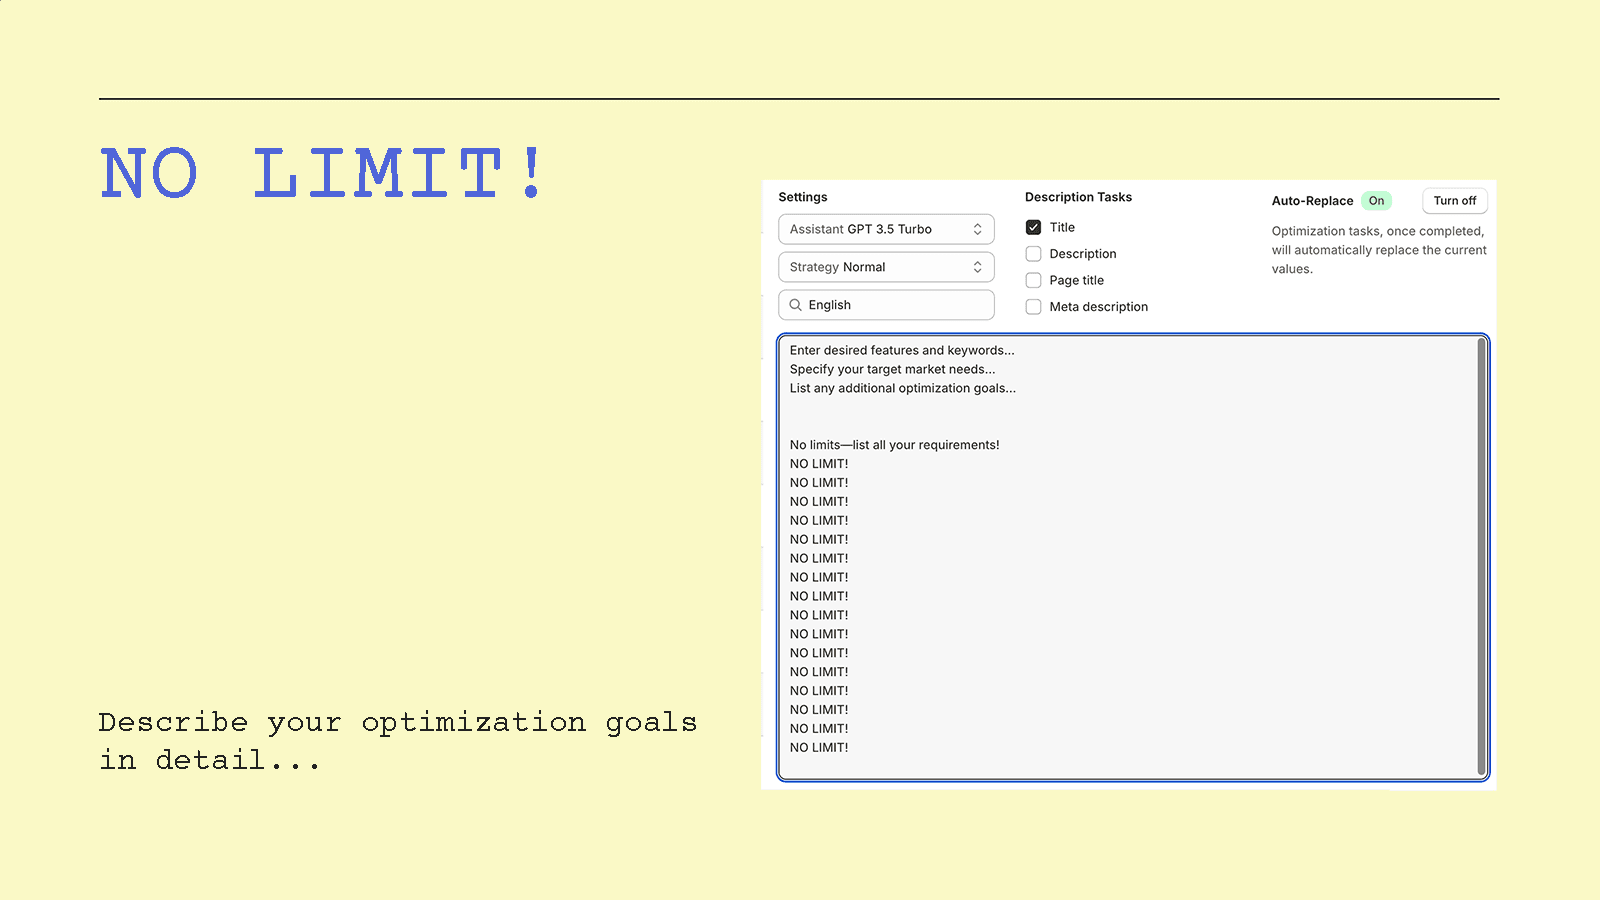The image size is (1600, 900).
Task: Click the green On badge beside Auto-Replace
Action: coord(1376,200)
